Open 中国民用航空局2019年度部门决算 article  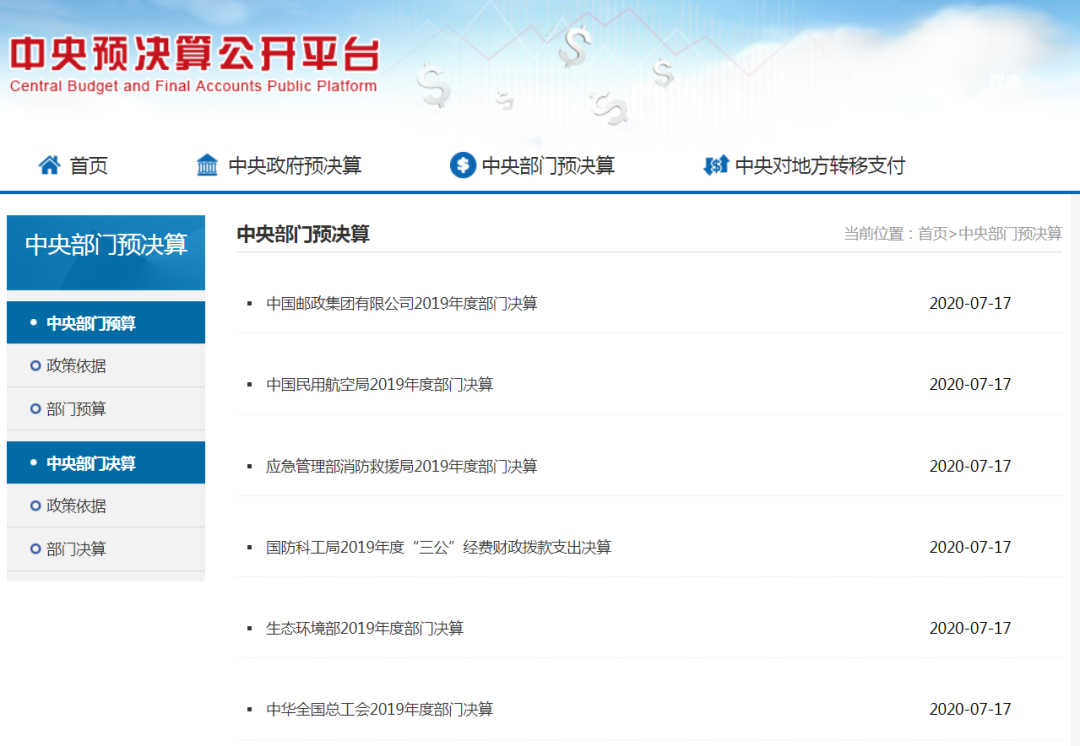coord(379,384)
